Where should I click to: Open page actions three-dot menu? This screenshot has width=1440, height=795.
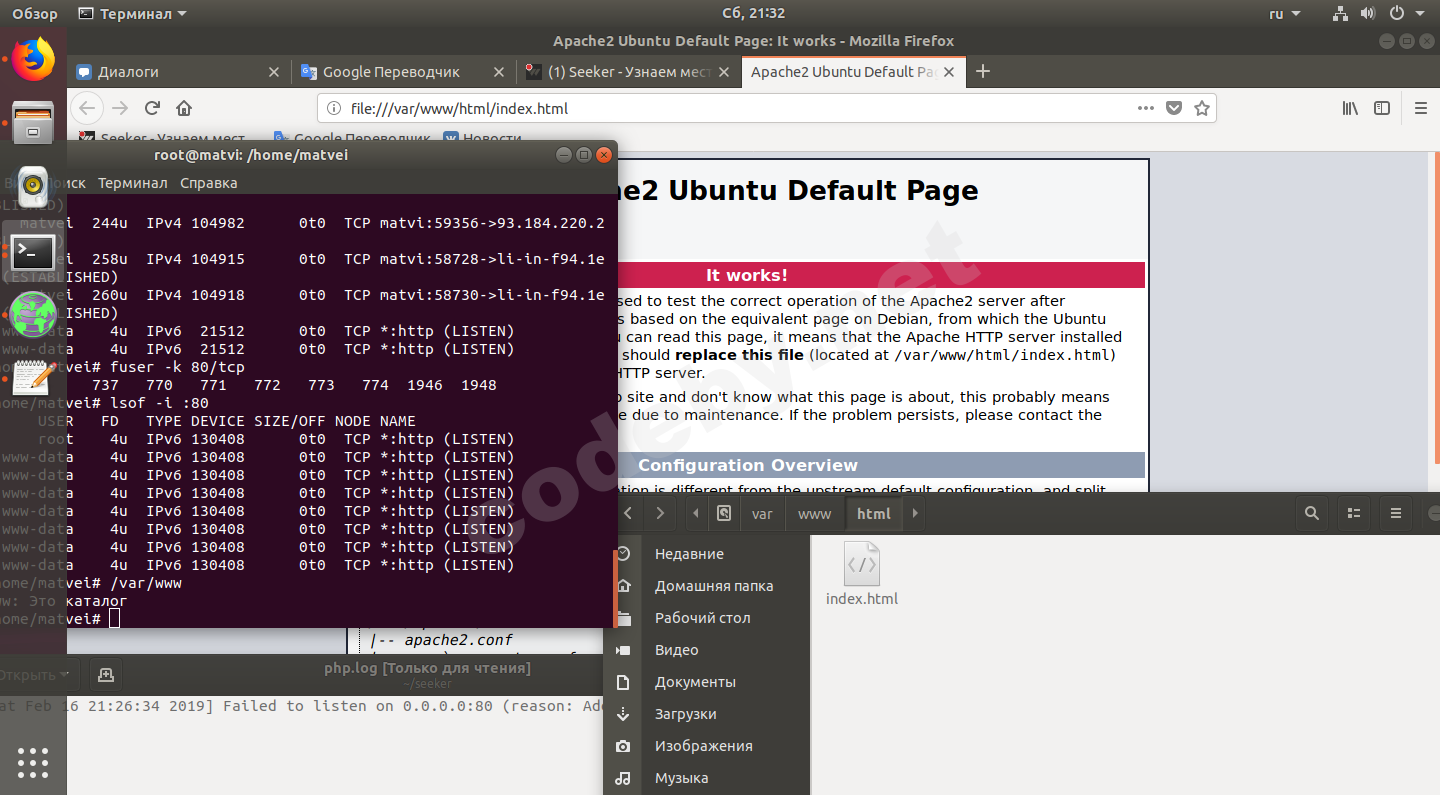coord(1145,108)
